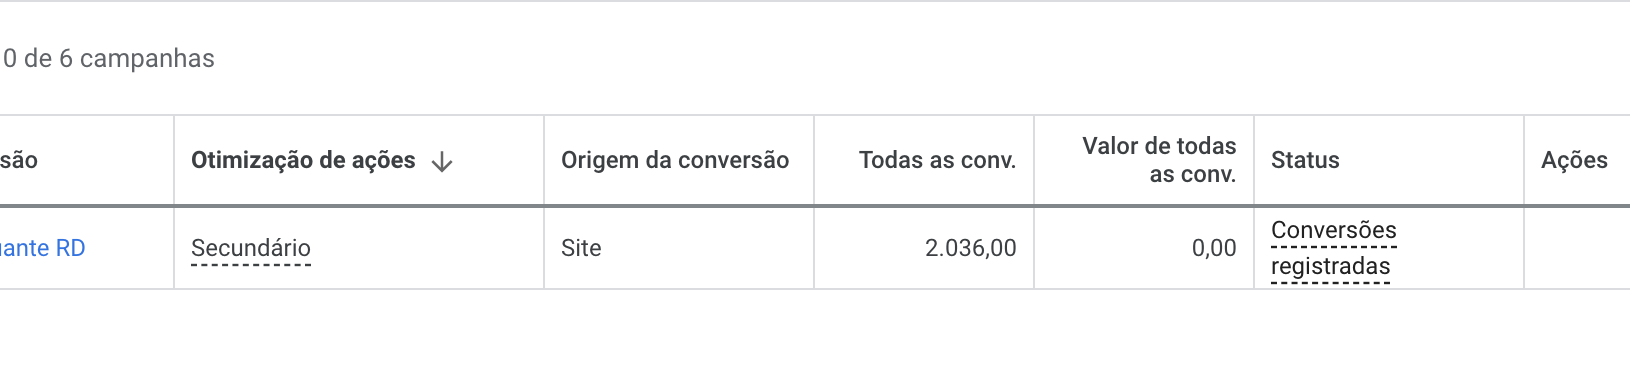
Task: Click the sort arrow beside Otimização de ações
Action: tap(442, 162)
